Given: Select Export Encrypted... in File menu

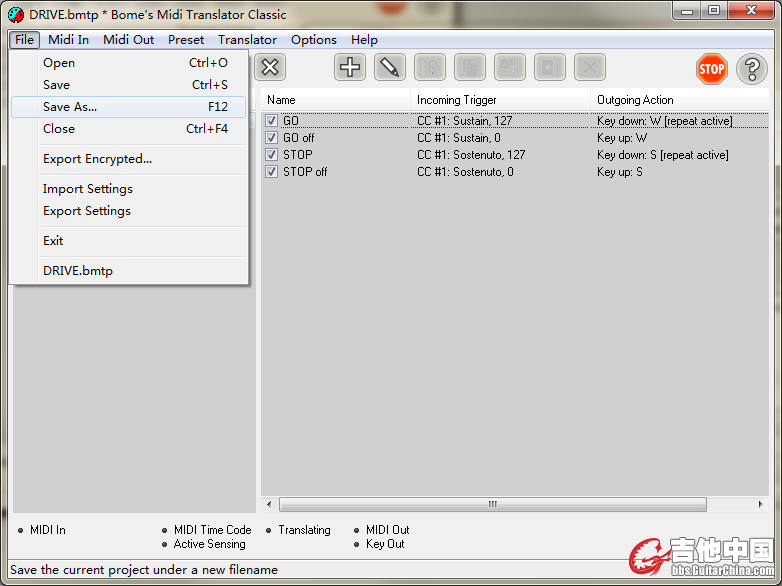Looking at the screenshot, I should point(97,159).
